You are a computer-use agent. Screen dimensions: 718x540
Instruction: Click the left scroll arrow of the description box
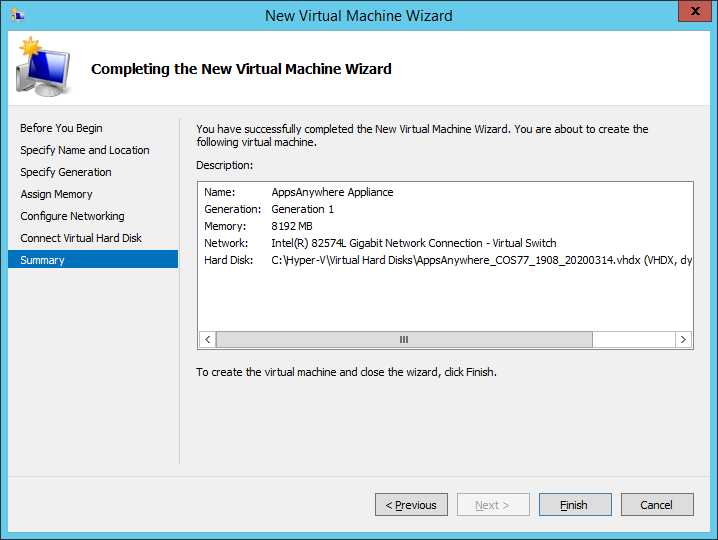[207, 340]
